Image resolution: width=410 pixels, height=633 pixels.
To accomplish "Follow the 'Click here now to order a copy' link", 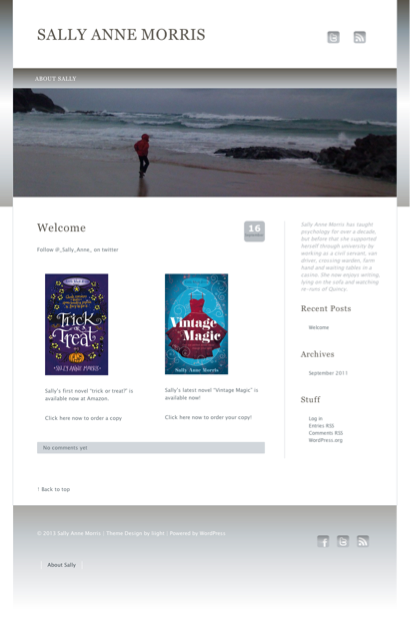I will tap(83, 418).
